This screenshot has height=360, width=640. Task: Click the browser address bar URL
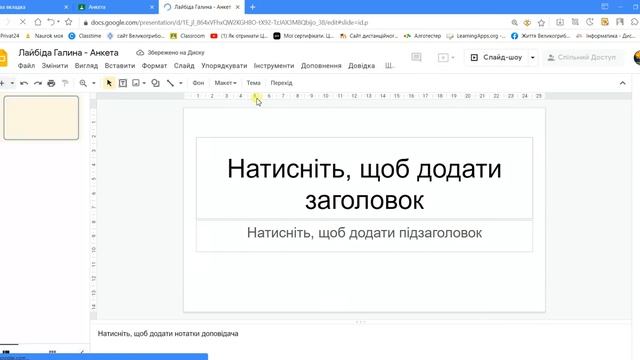pos(229,22)
